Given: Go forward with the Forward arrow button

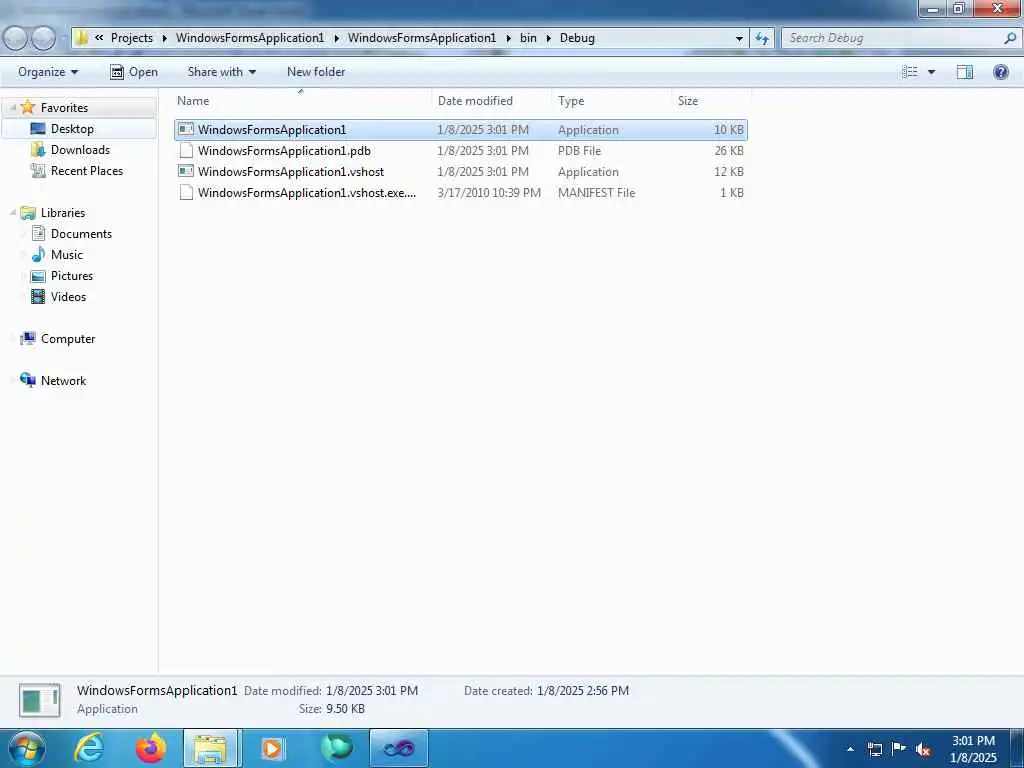Looking at the screenshot, I should point(44,39).
